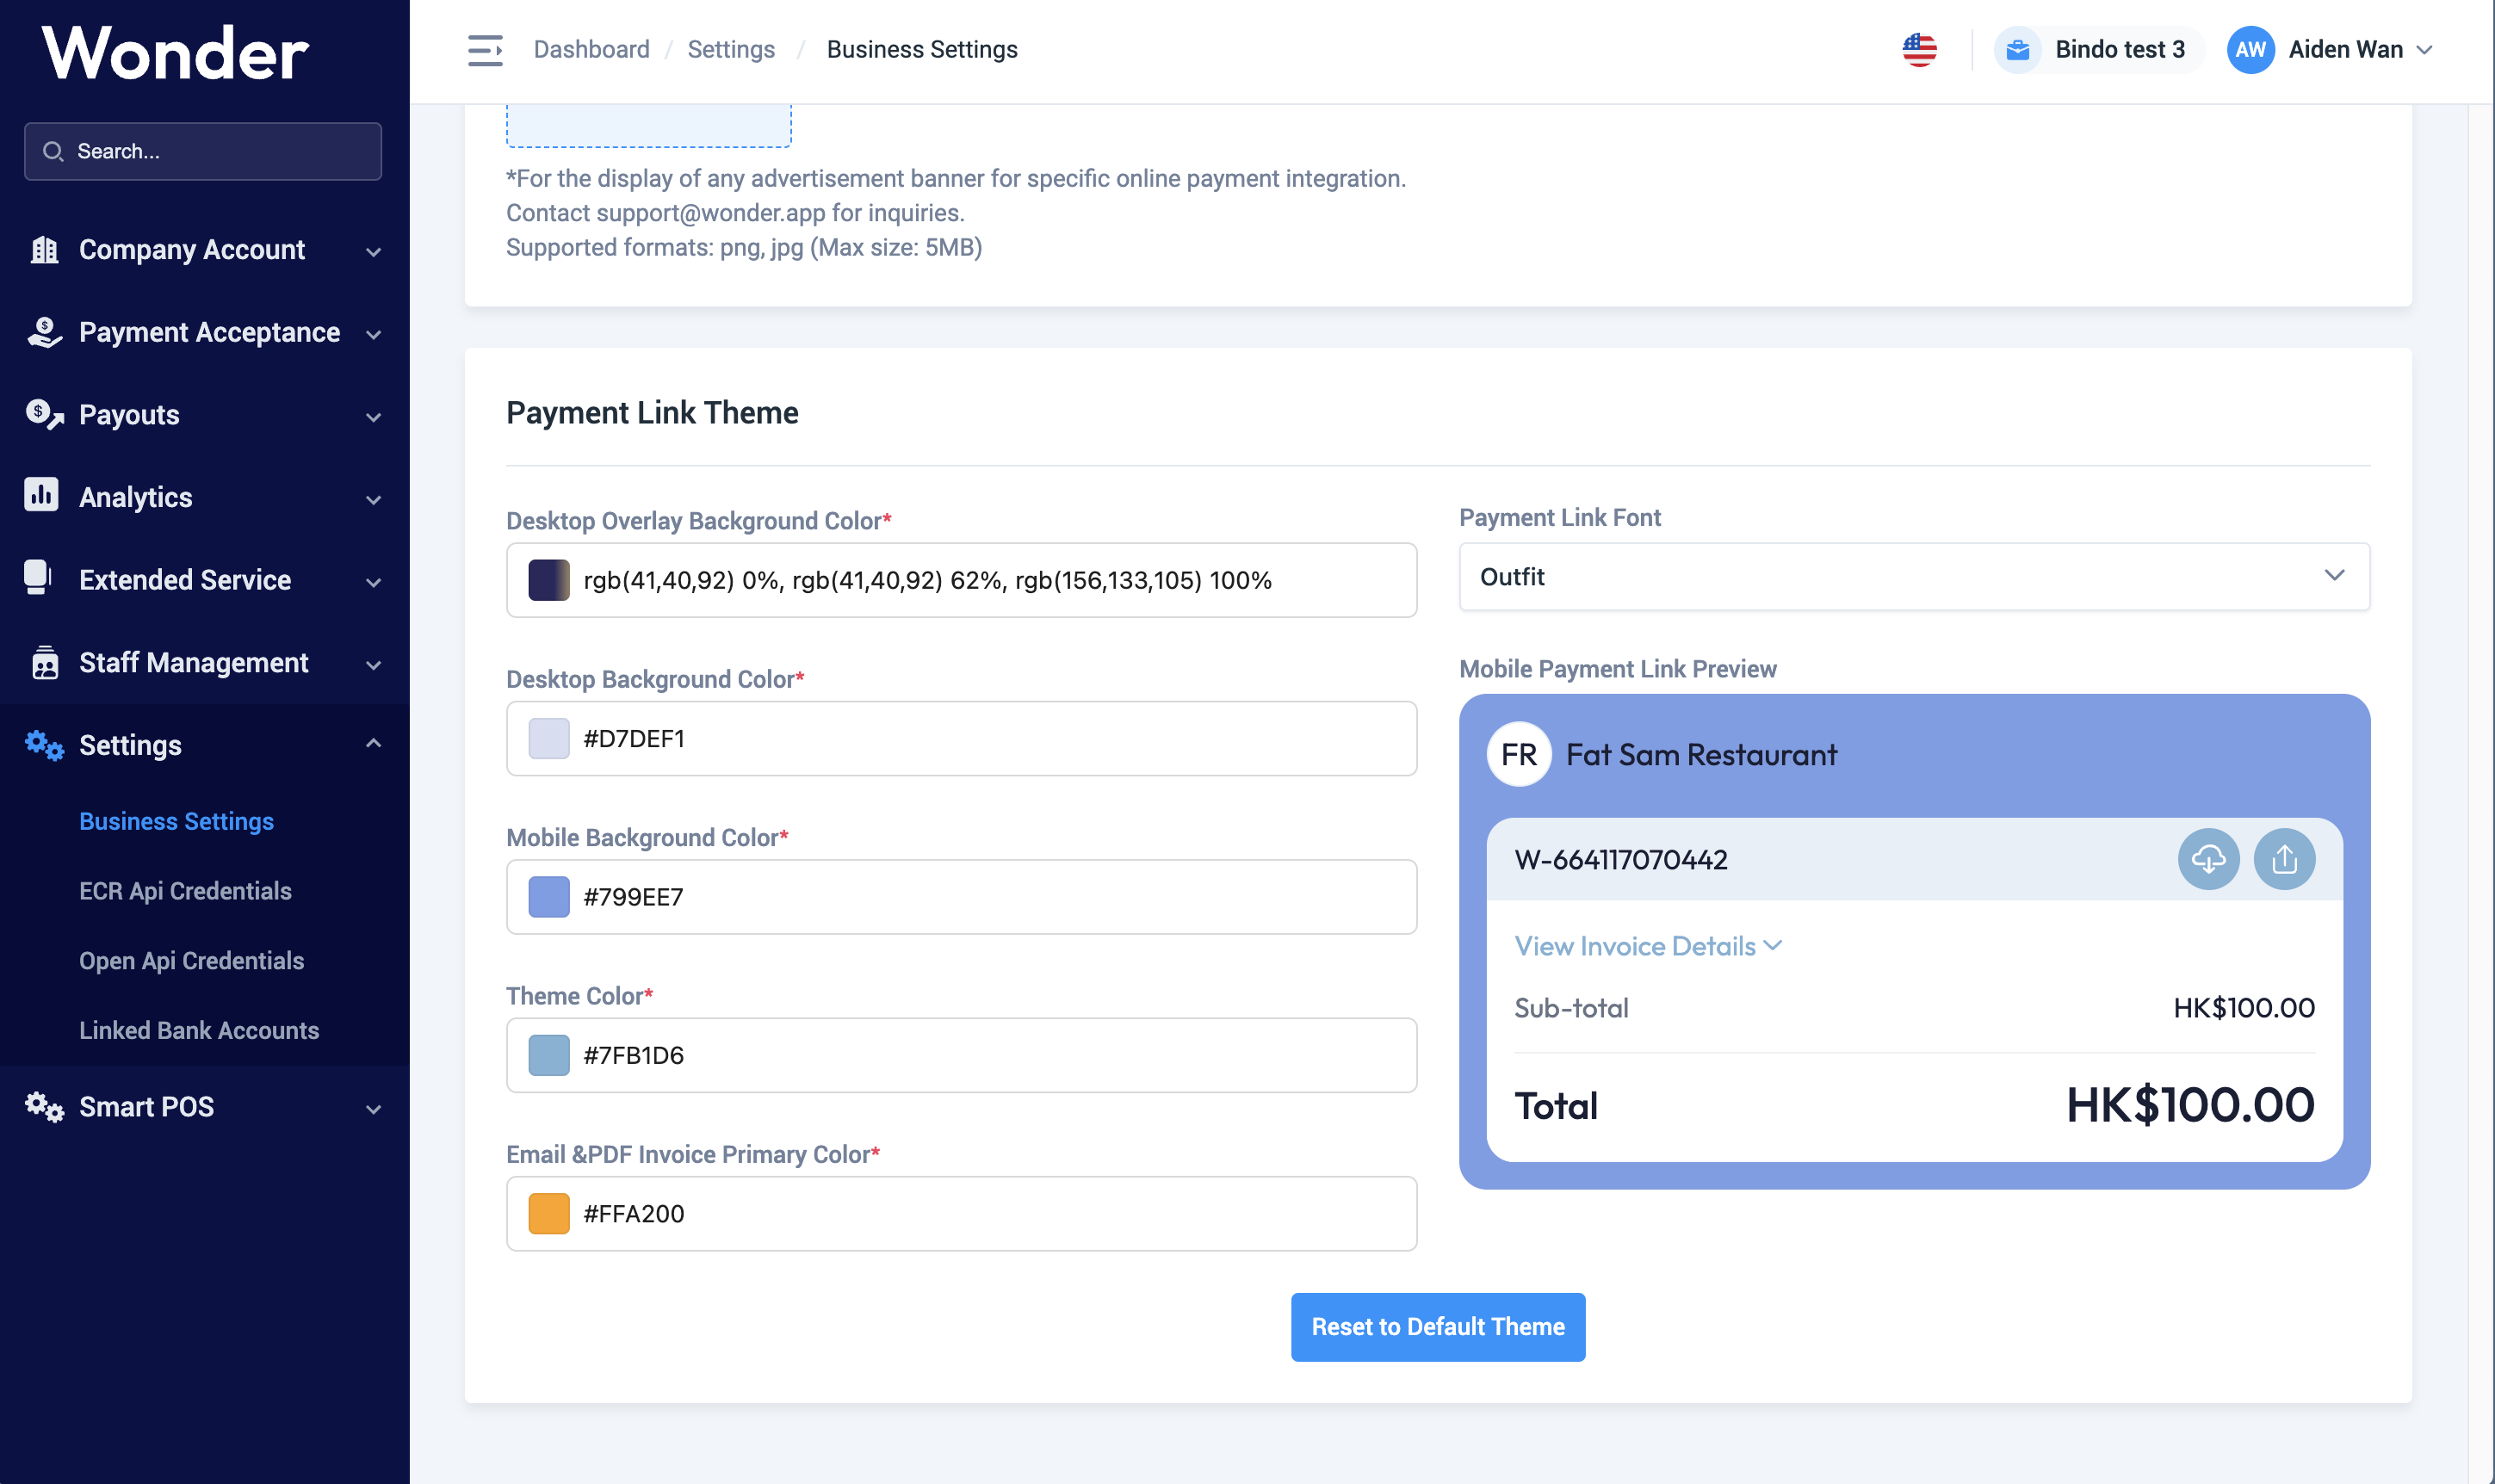2495x1484 pixels.
Task: Open Linked Bank Accounts page
Action: [199, 1030]
